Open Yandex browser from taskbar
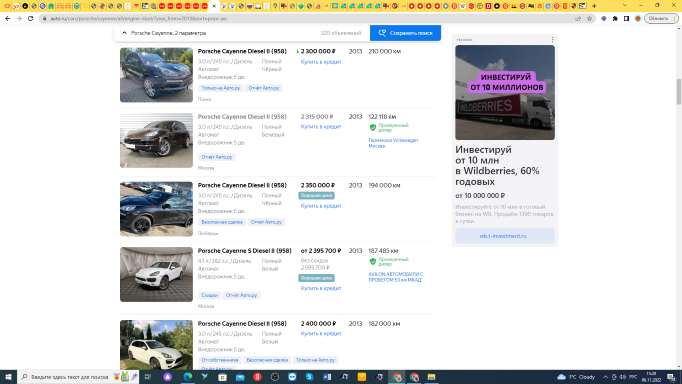 pyautogui.click(x=257, y=377)
